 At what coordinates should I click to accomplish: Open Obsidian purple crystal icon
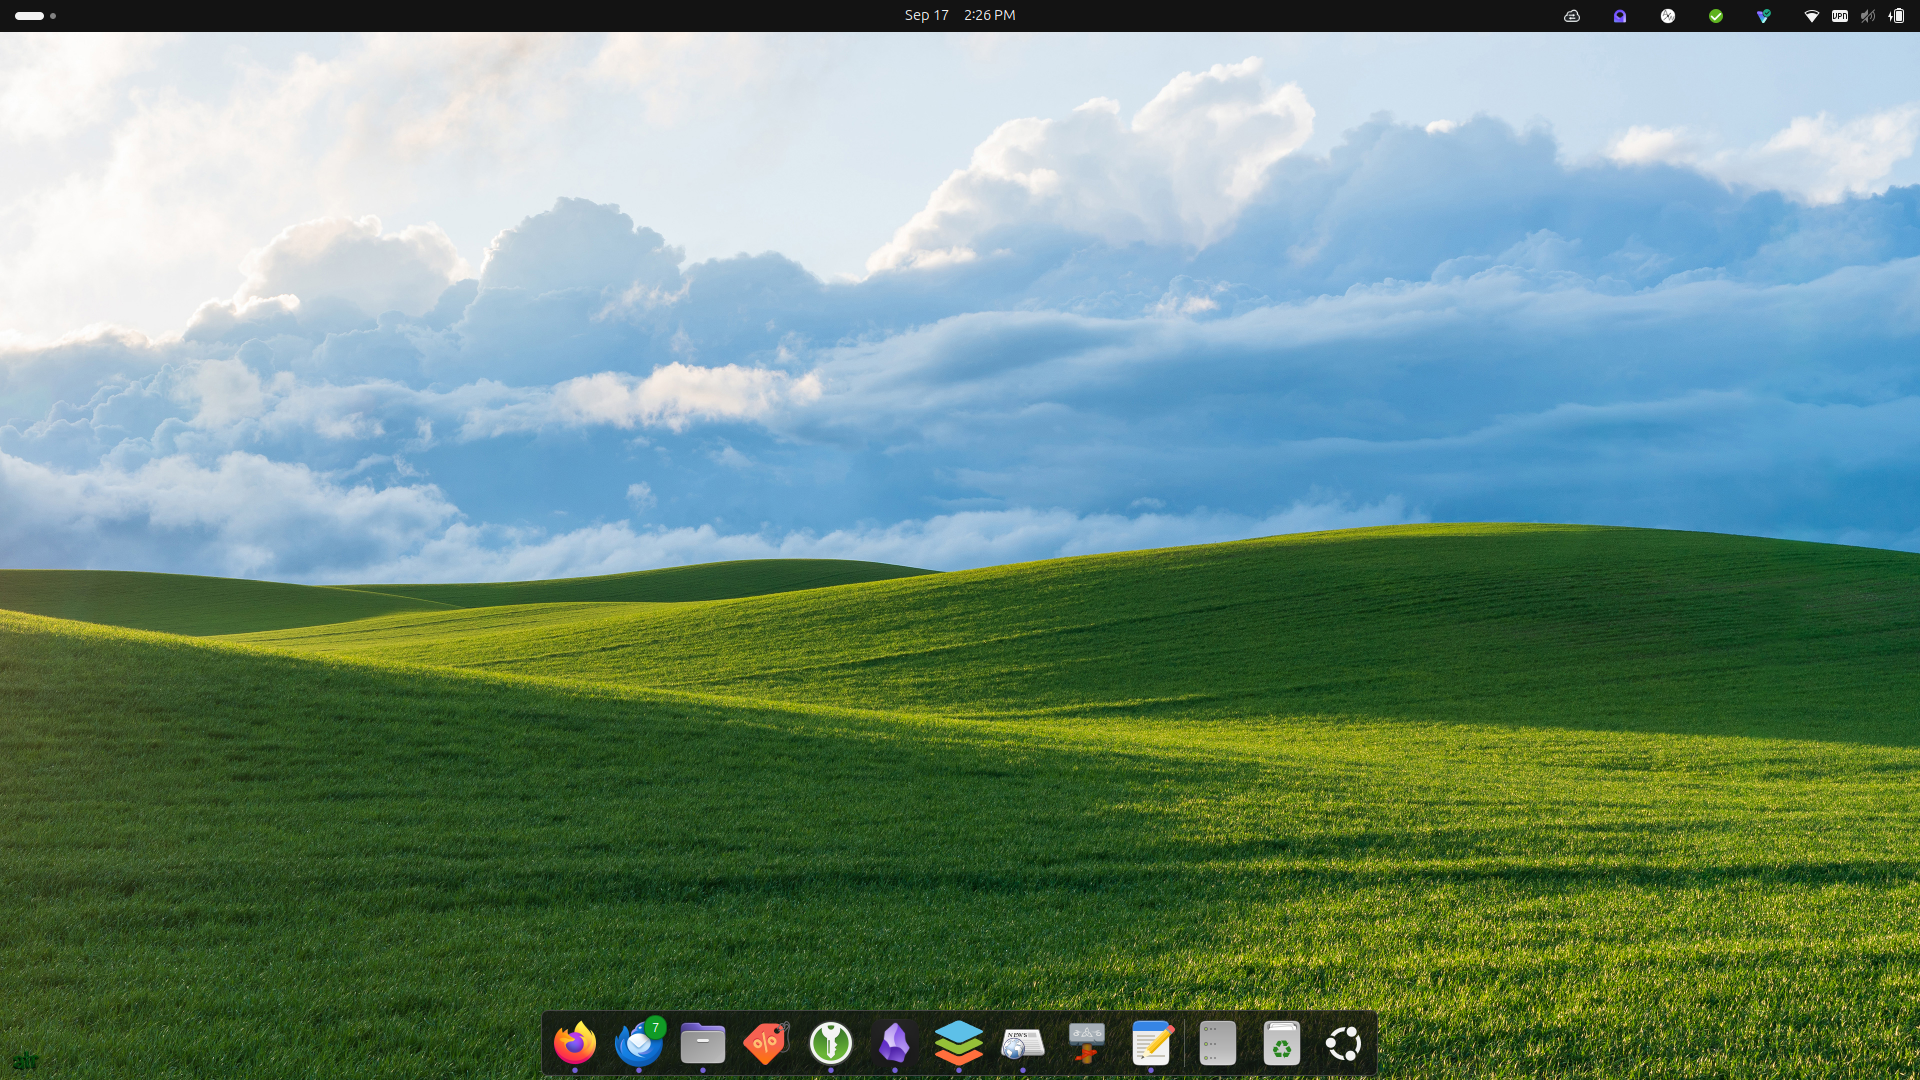coord(895,1044)
